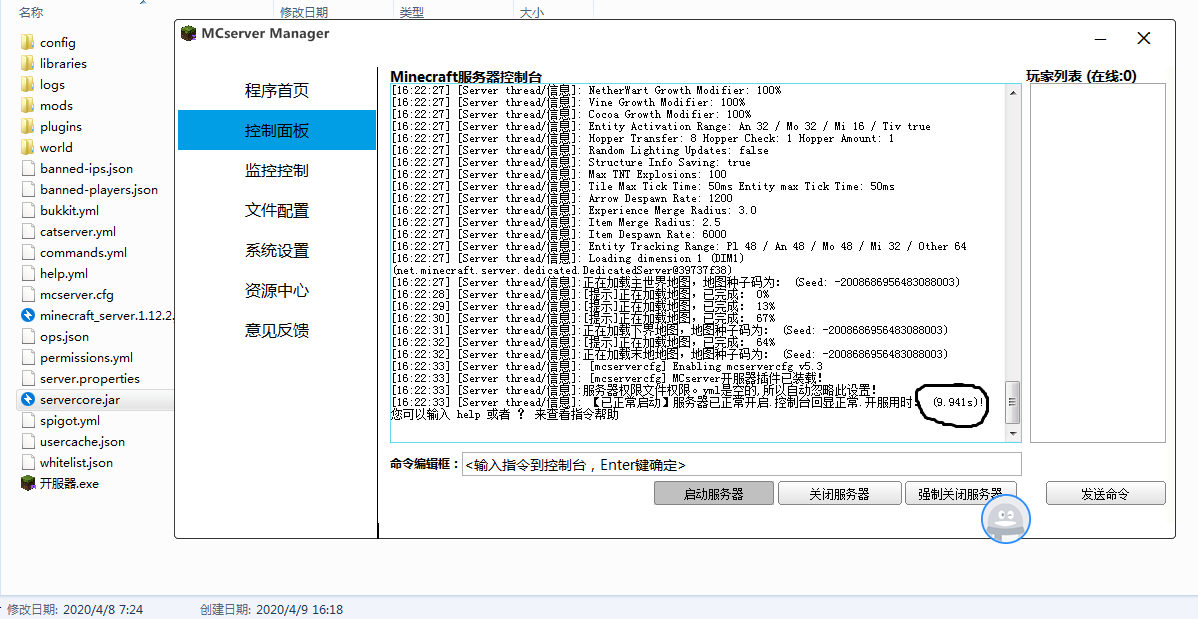Open the 监控控制 page
The width and height of the screenshot is (1198, 619).
click(277, 170)
